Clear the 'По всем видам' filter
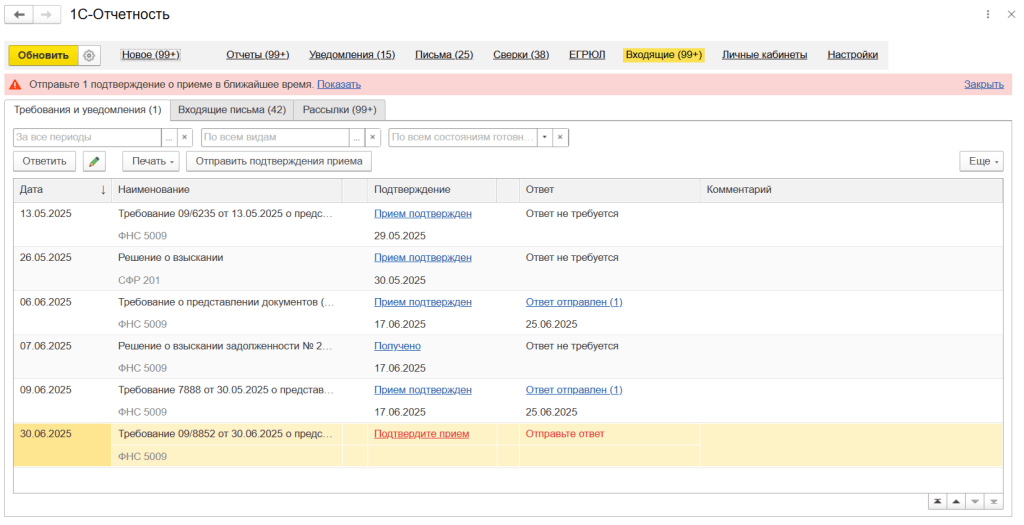 point(373,137)
